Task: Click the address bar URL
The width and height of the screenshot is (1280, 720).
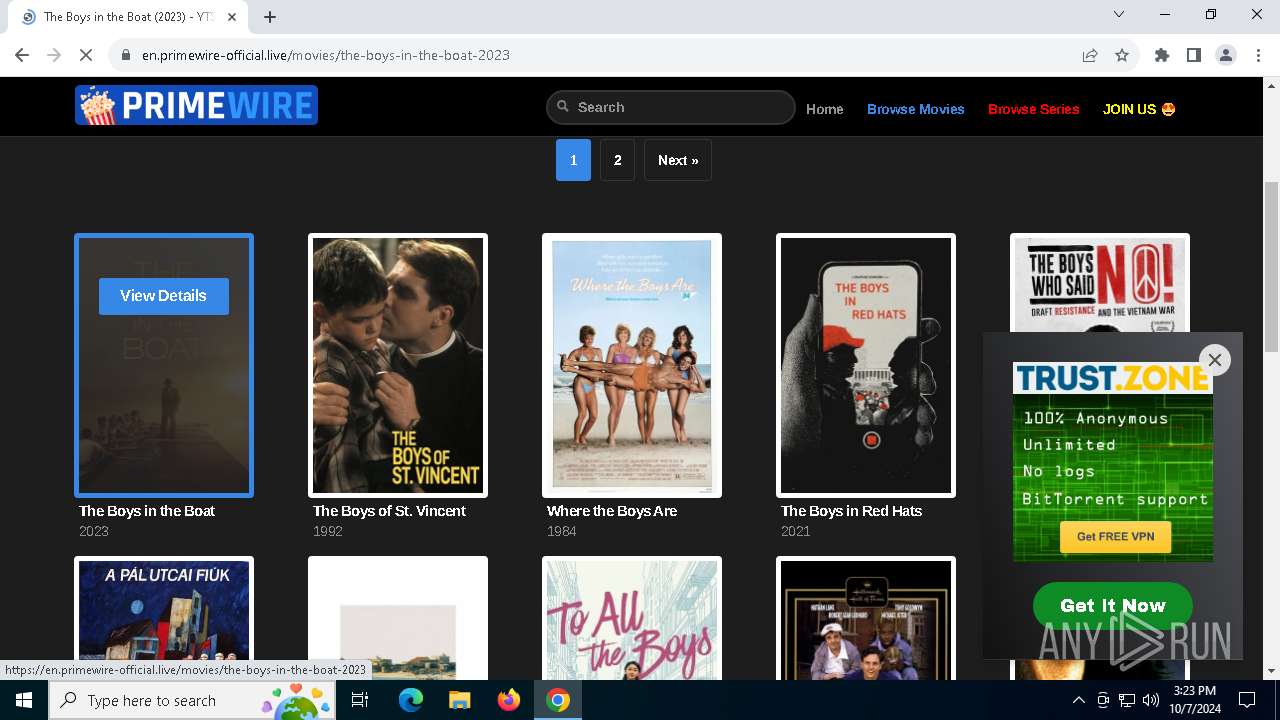Action: [326, 55]
